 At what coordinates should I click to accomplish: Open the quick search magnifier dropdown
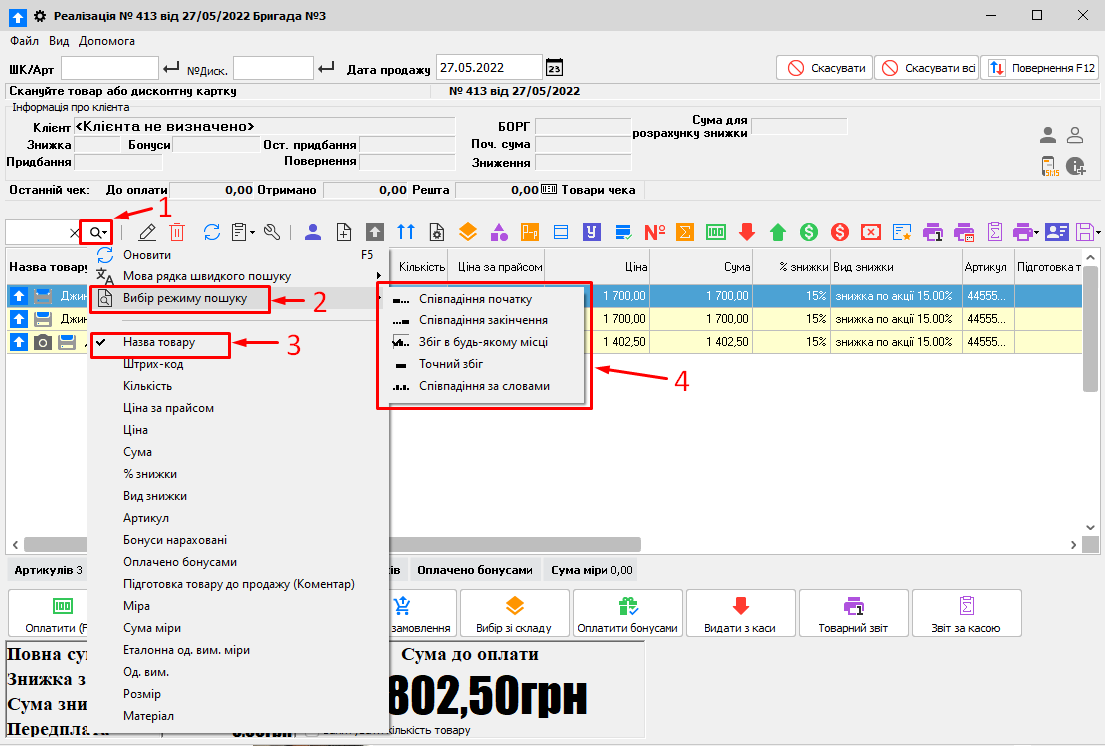[x=98, y=232]
